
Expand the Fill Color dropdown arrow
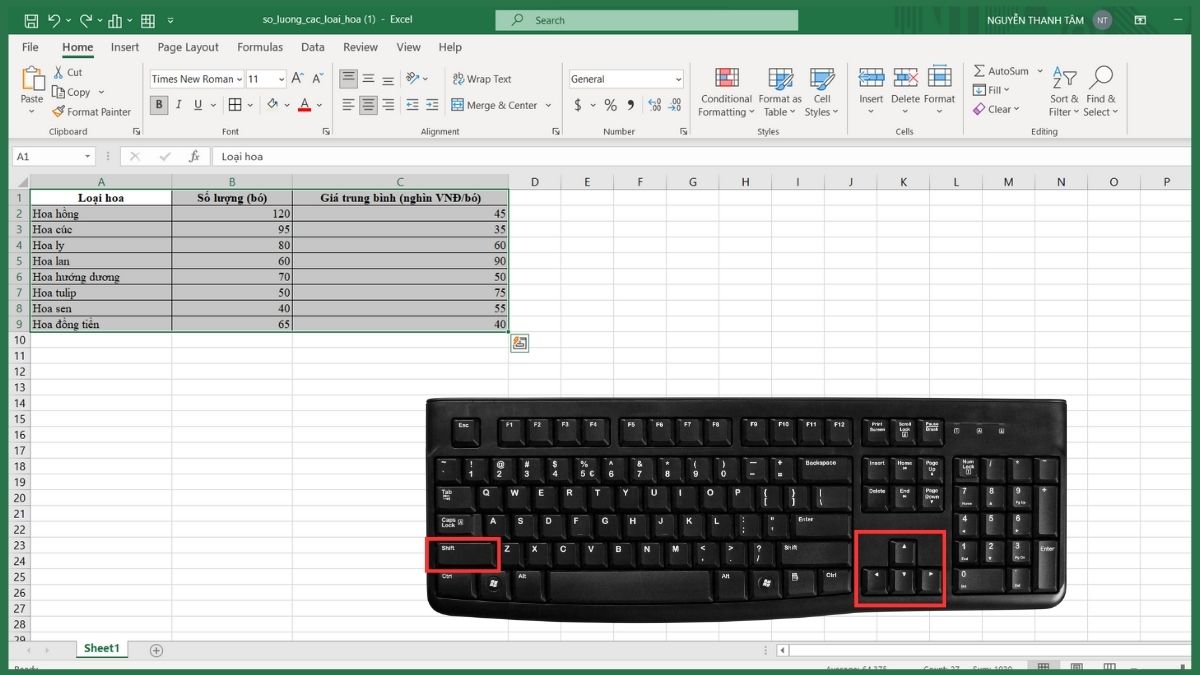[286, 104]
